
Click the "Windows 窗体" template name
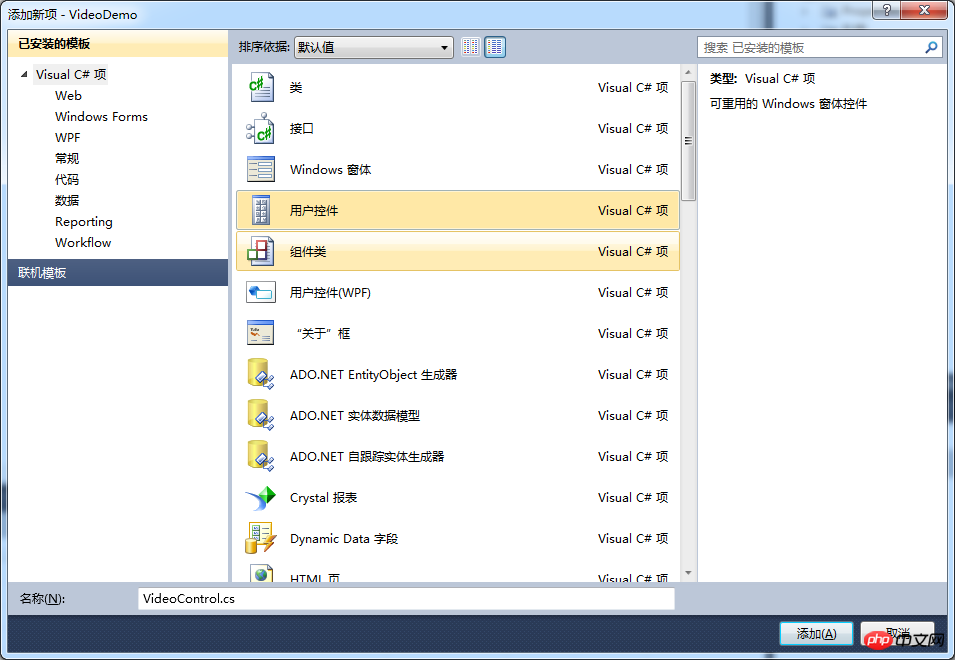click(x=330, y=169)
